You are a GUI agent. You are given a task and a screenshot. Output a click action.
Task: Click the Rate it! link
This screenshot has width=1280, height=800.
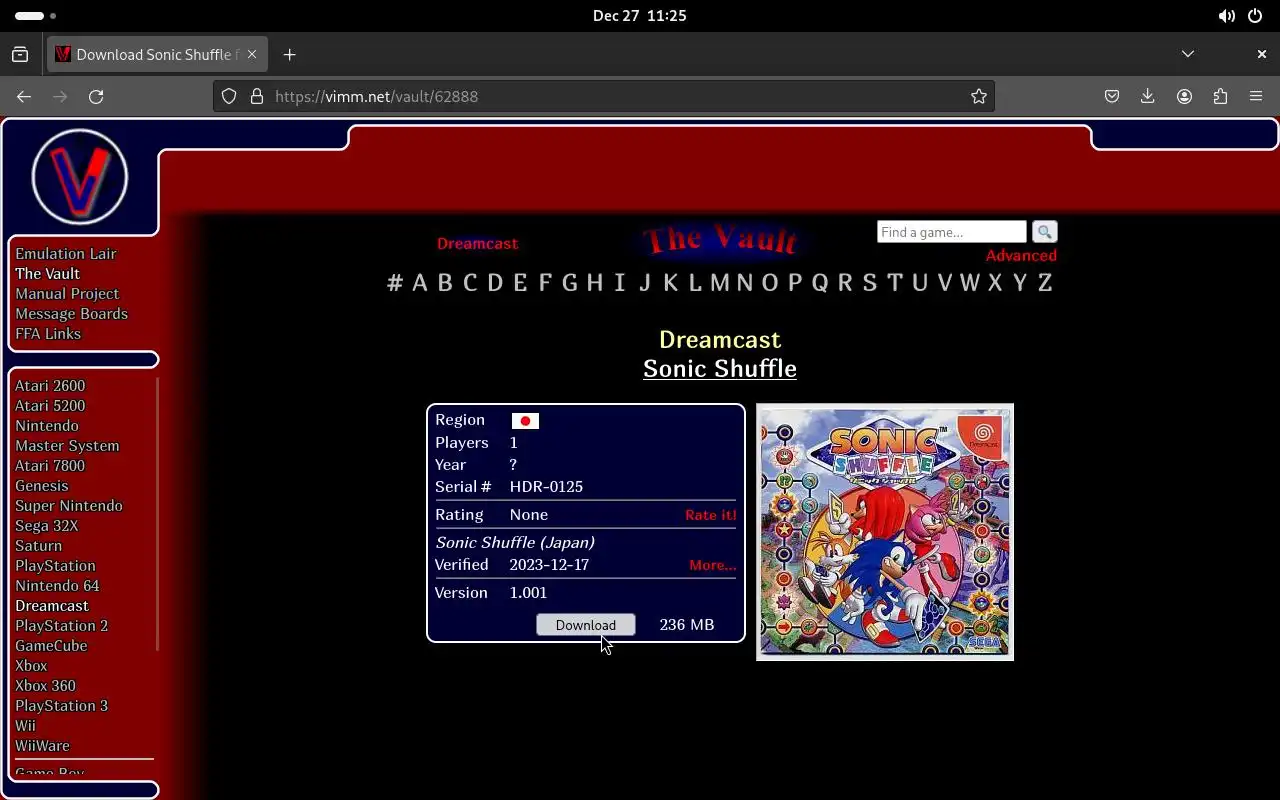point(711,515)
